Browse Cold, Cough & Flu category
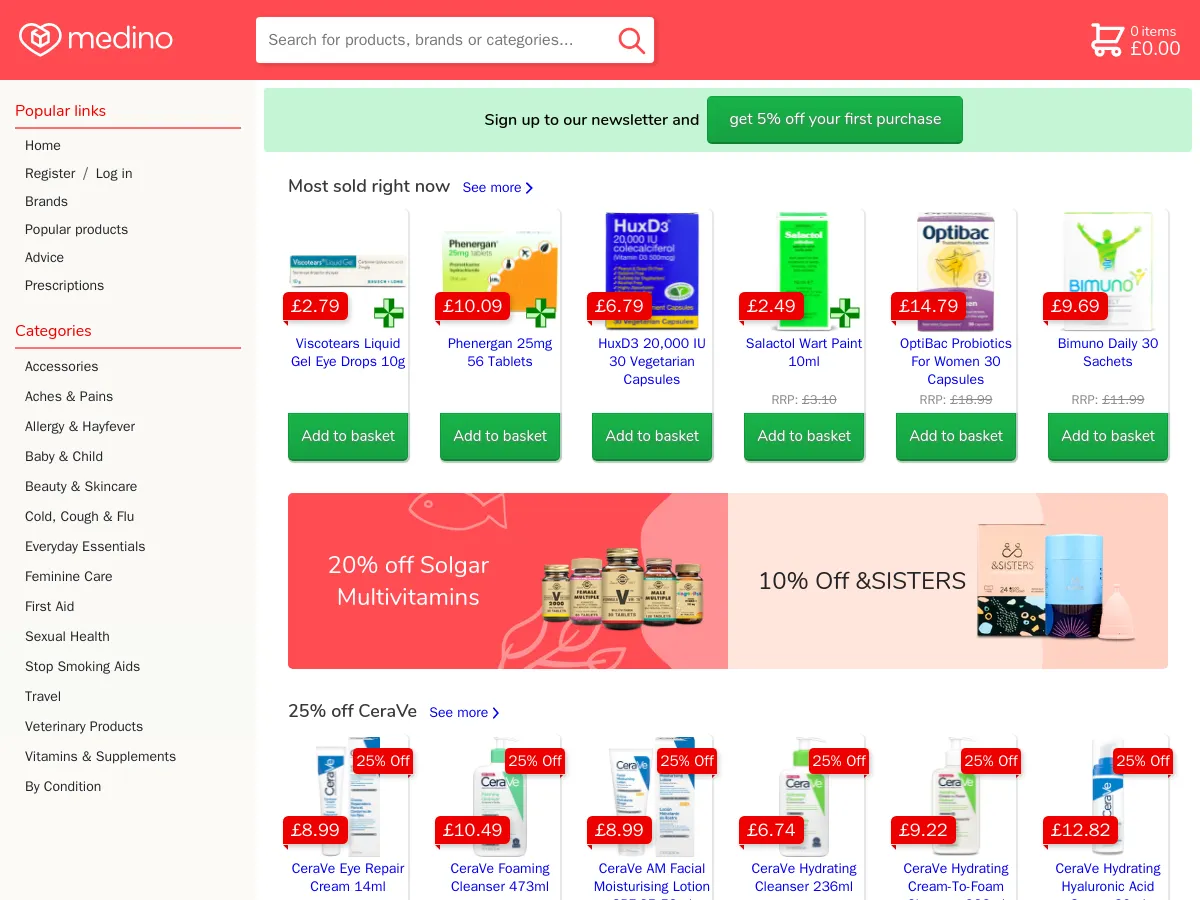1200x900 pixels. pyautogui.click(x=79, y=516)
